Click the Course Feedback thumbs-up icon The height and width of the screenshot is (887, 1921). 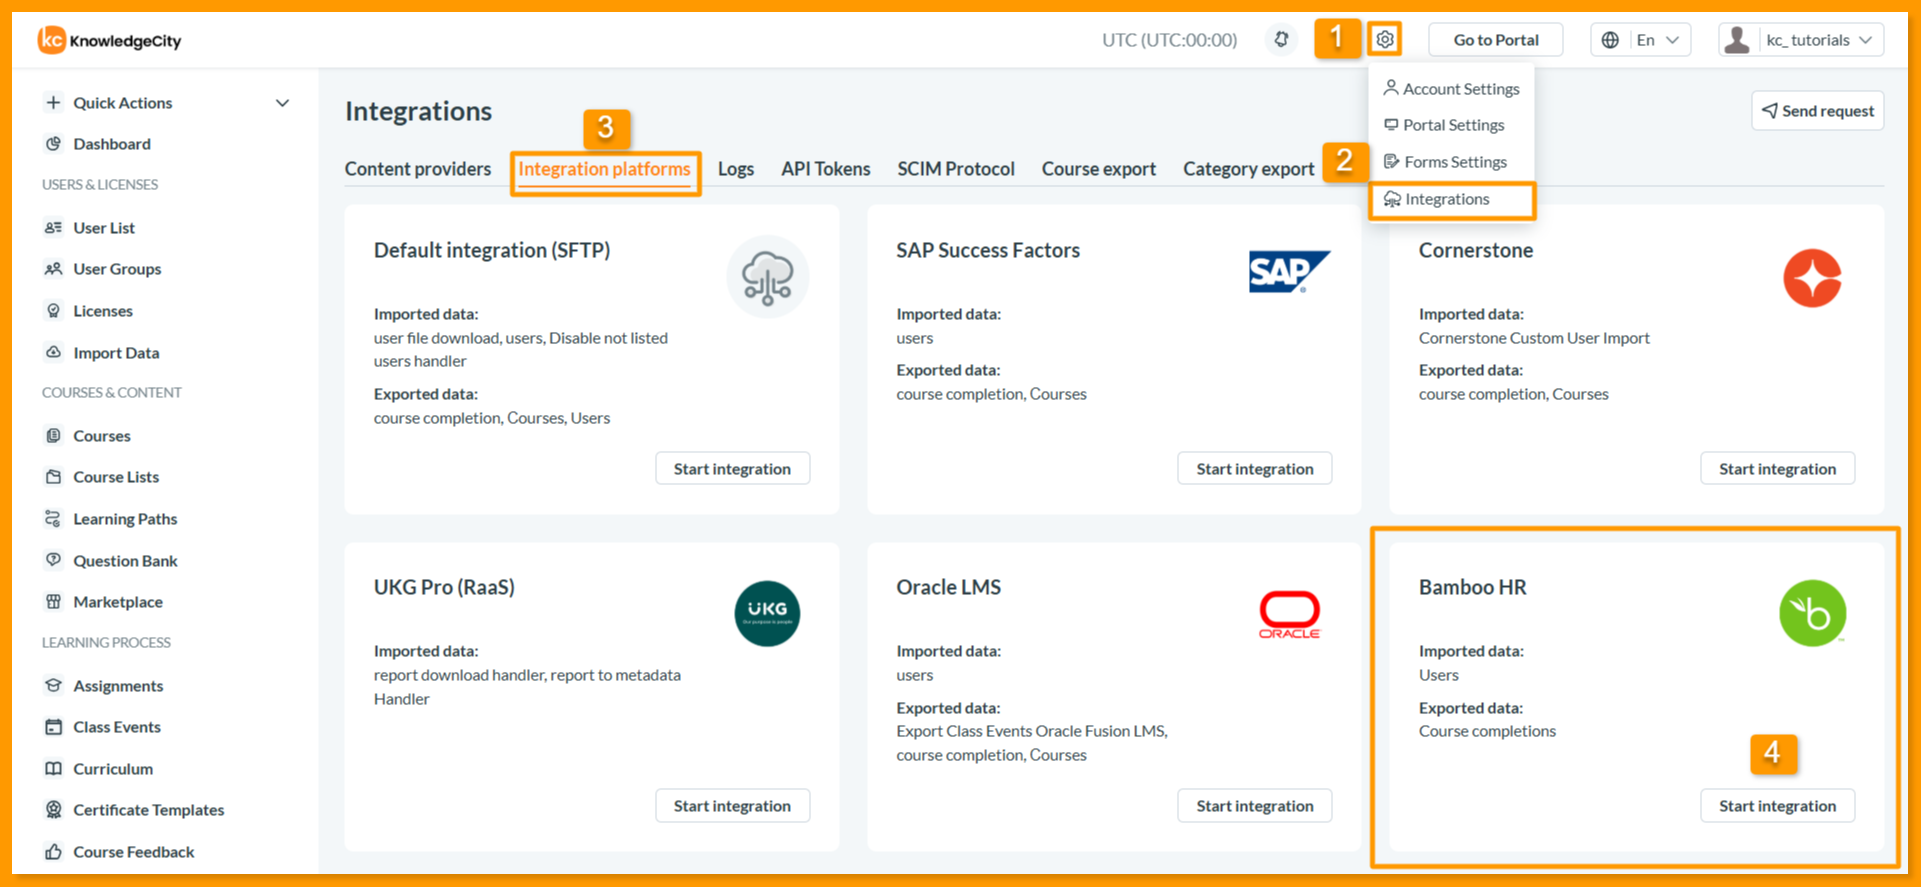click(54, 852)
